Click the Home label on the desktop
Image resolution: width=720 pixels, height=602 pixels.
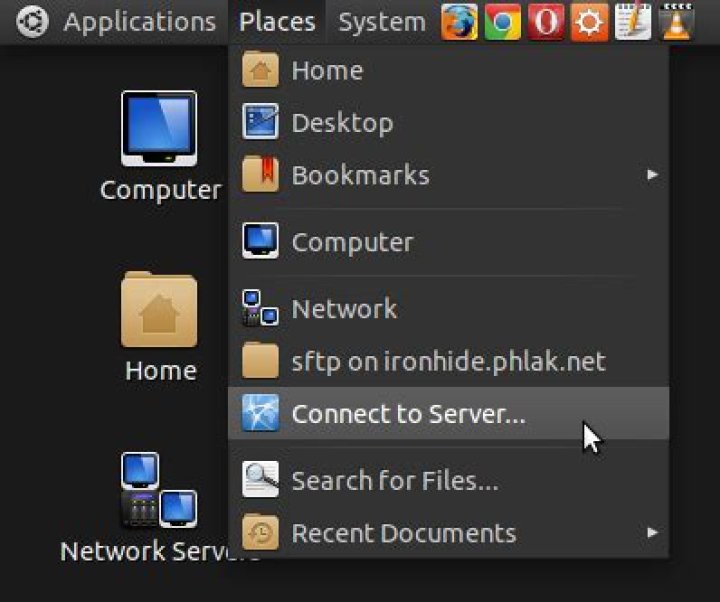pos(161,370)
